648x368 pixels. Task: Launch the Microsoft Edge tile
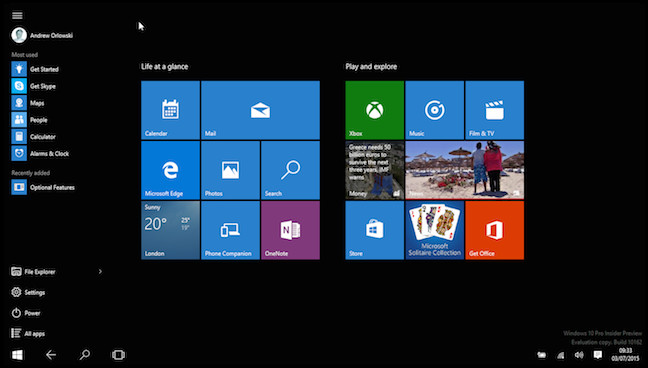tap(170, 170)
